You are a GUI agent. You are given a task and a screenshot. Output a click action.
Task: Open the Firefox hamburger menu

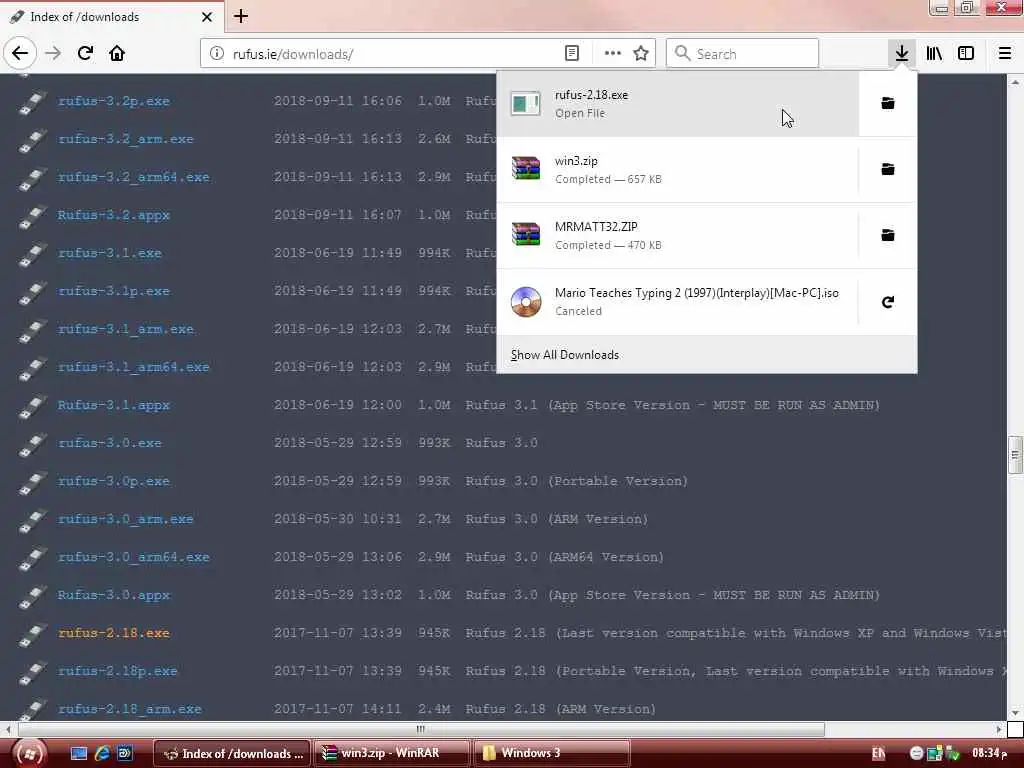point(1005,53)
